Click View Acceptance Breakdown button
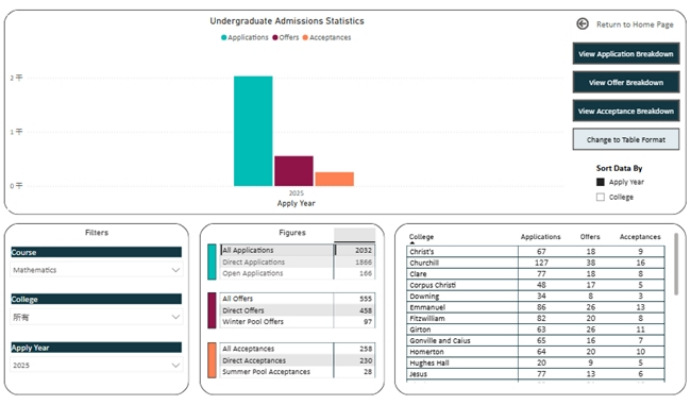692x406 pixels. coord(625,111)
